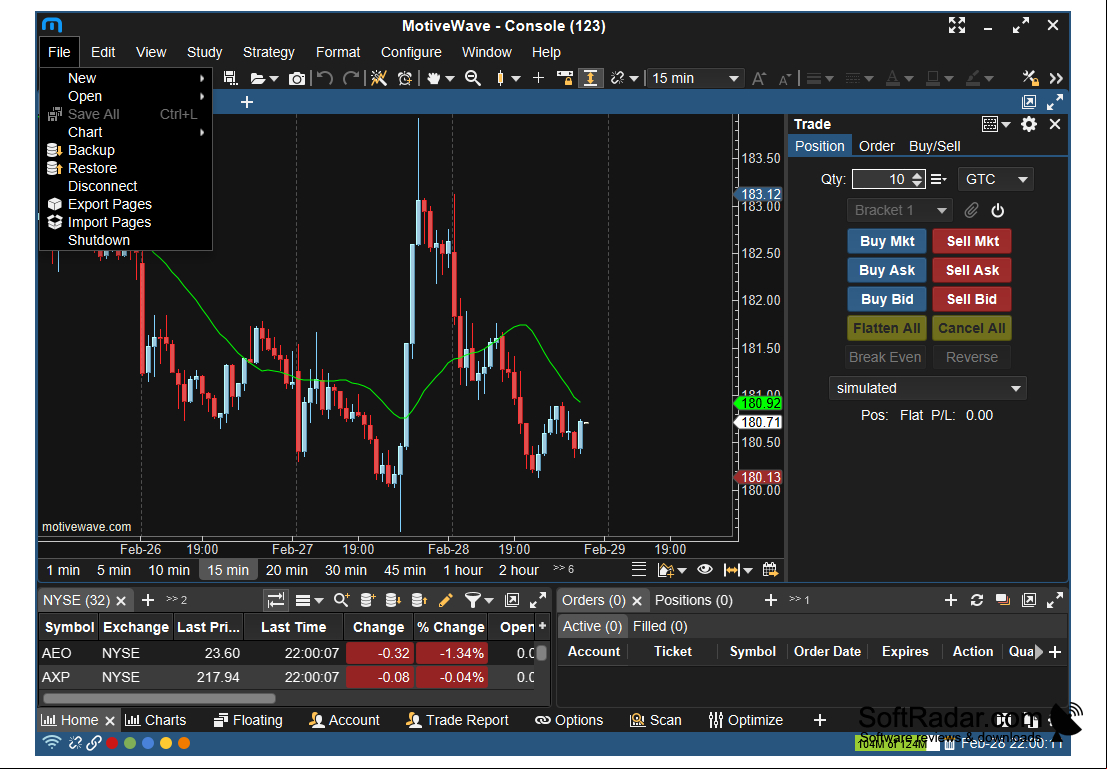The image size is (1107, 769).
Task: Click the paperclip icon beside Bracket 1
Action: [x=972, y=210]
